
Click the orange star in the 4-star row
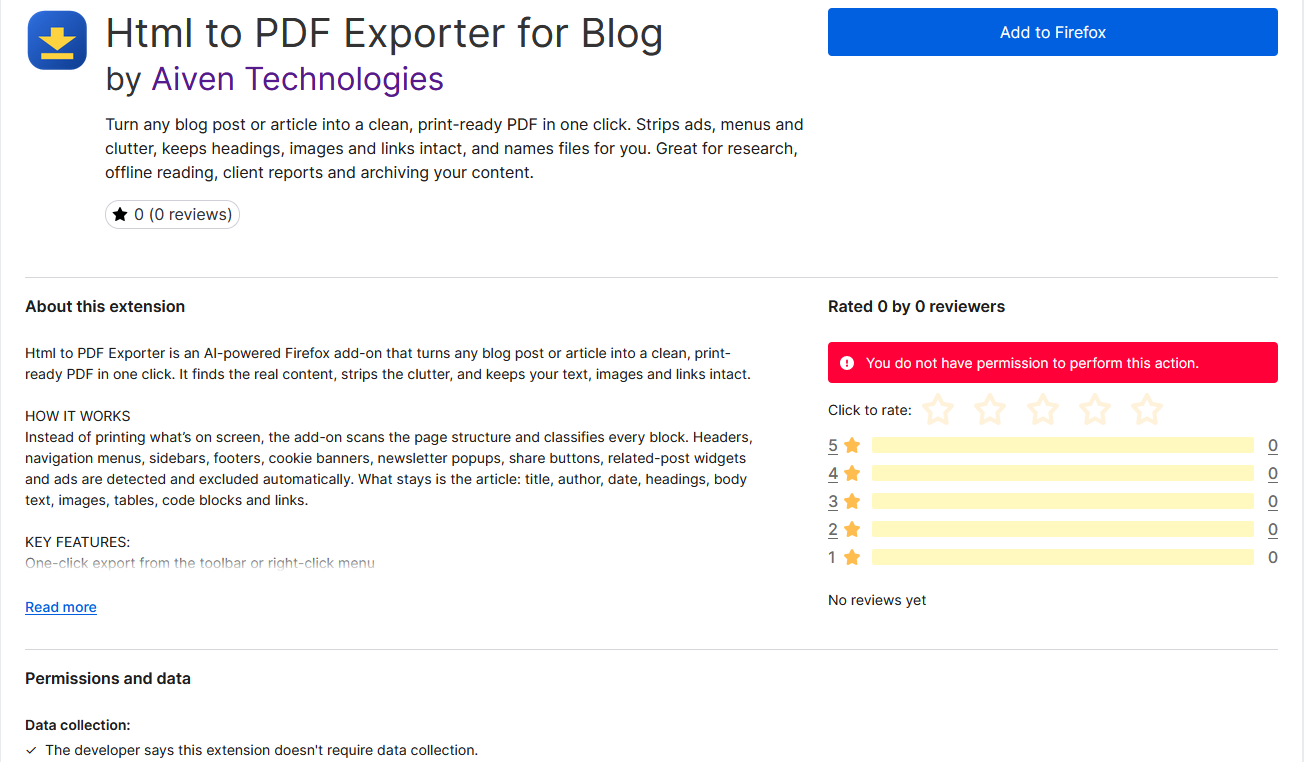pos(852,474)
